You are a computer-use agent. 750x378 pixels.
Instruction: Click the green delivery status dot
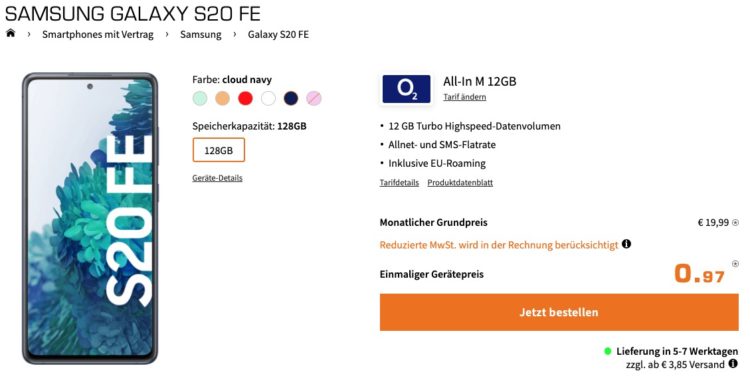607,351
